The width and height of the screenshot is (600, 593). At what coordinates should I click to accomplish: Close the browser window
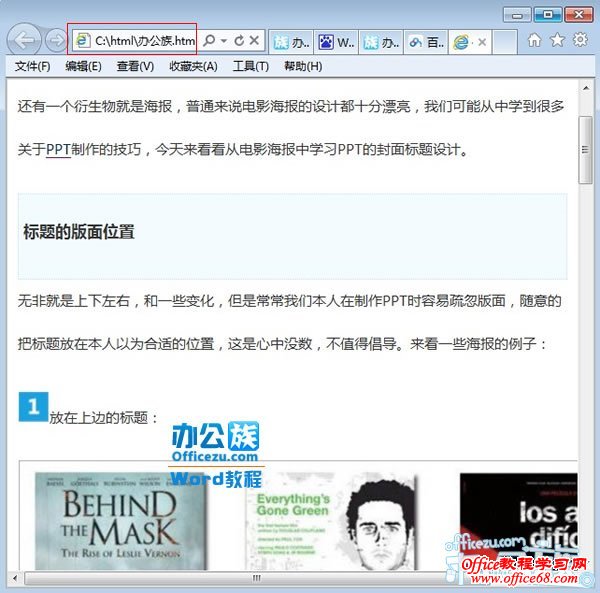click(579, 15)
